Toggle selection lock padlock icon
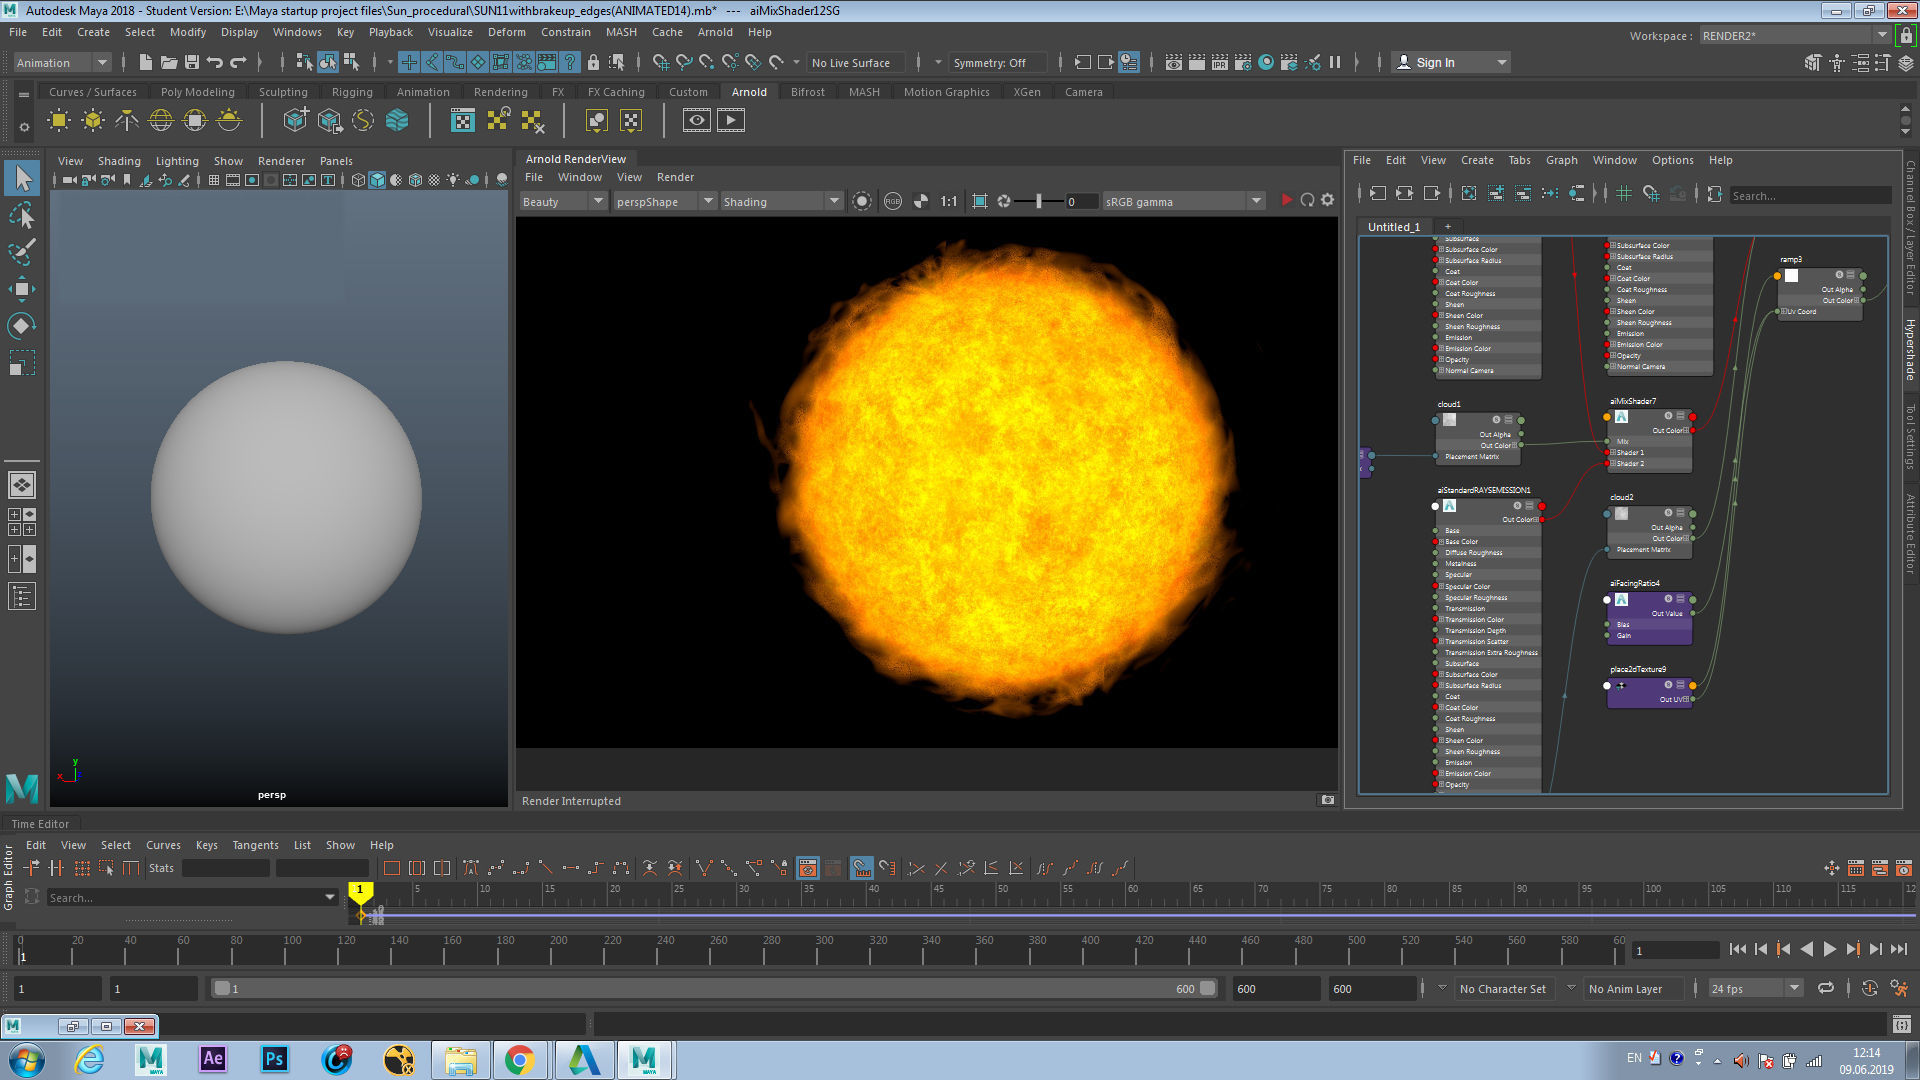 tap(593, 62)
